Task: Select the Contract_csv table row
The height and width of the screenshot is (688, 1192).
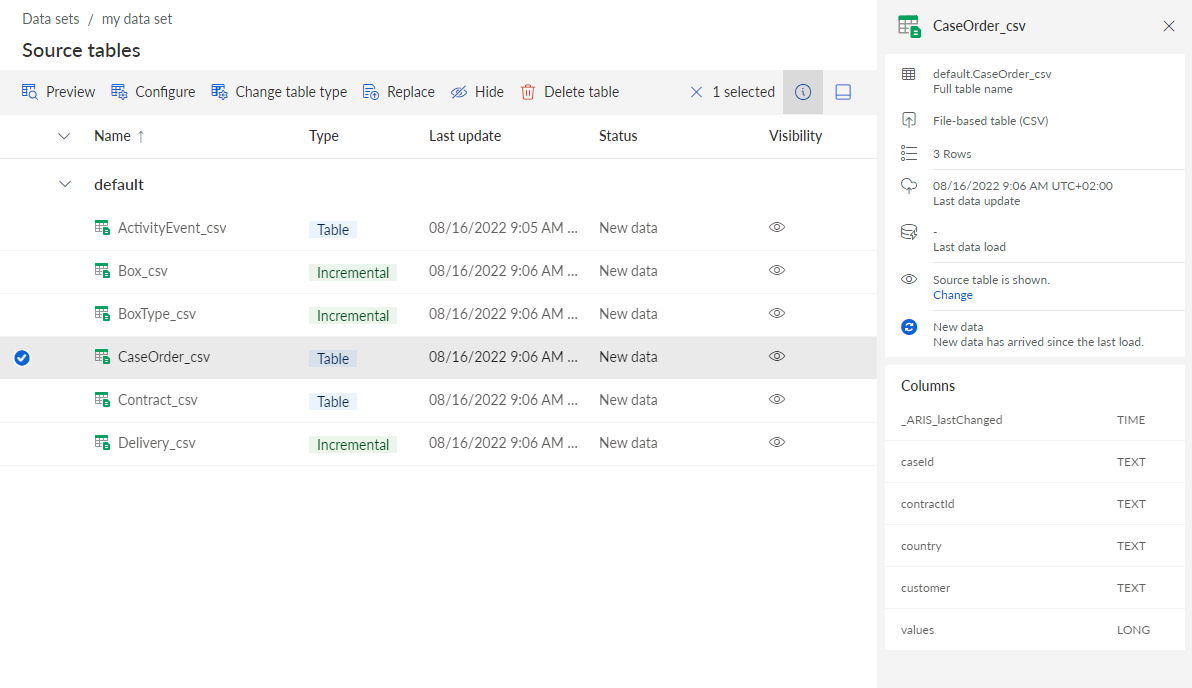Action: (438, 401)
